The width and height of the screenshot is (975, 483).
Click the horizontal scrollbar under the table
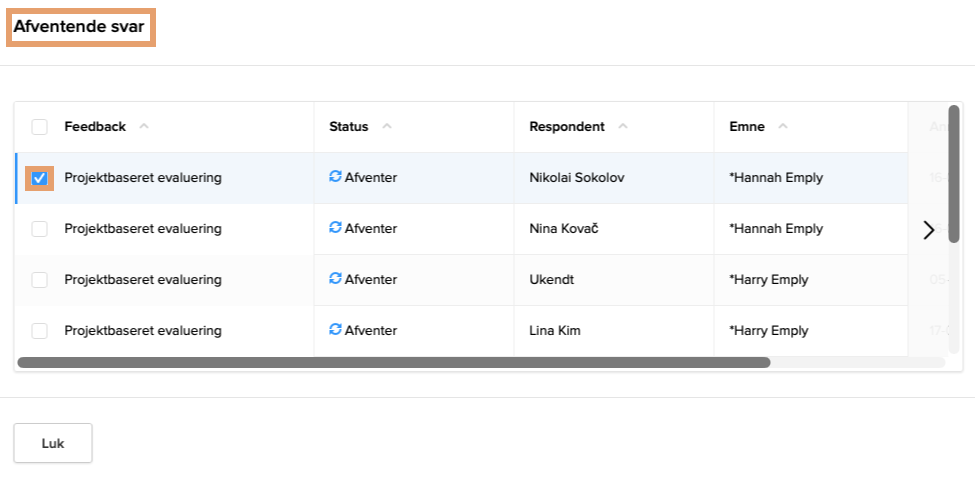pos(394,362)
